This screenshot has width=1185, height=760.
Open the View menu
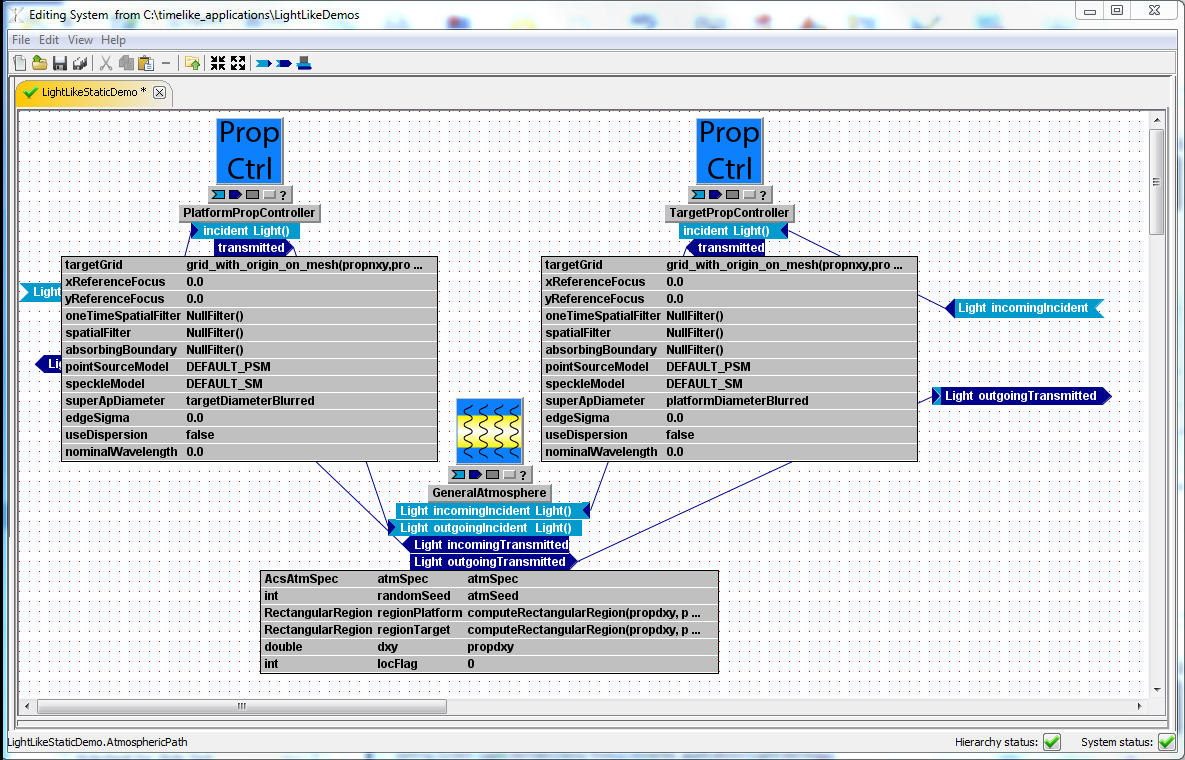pyautogui.click(x=80, y=40)
